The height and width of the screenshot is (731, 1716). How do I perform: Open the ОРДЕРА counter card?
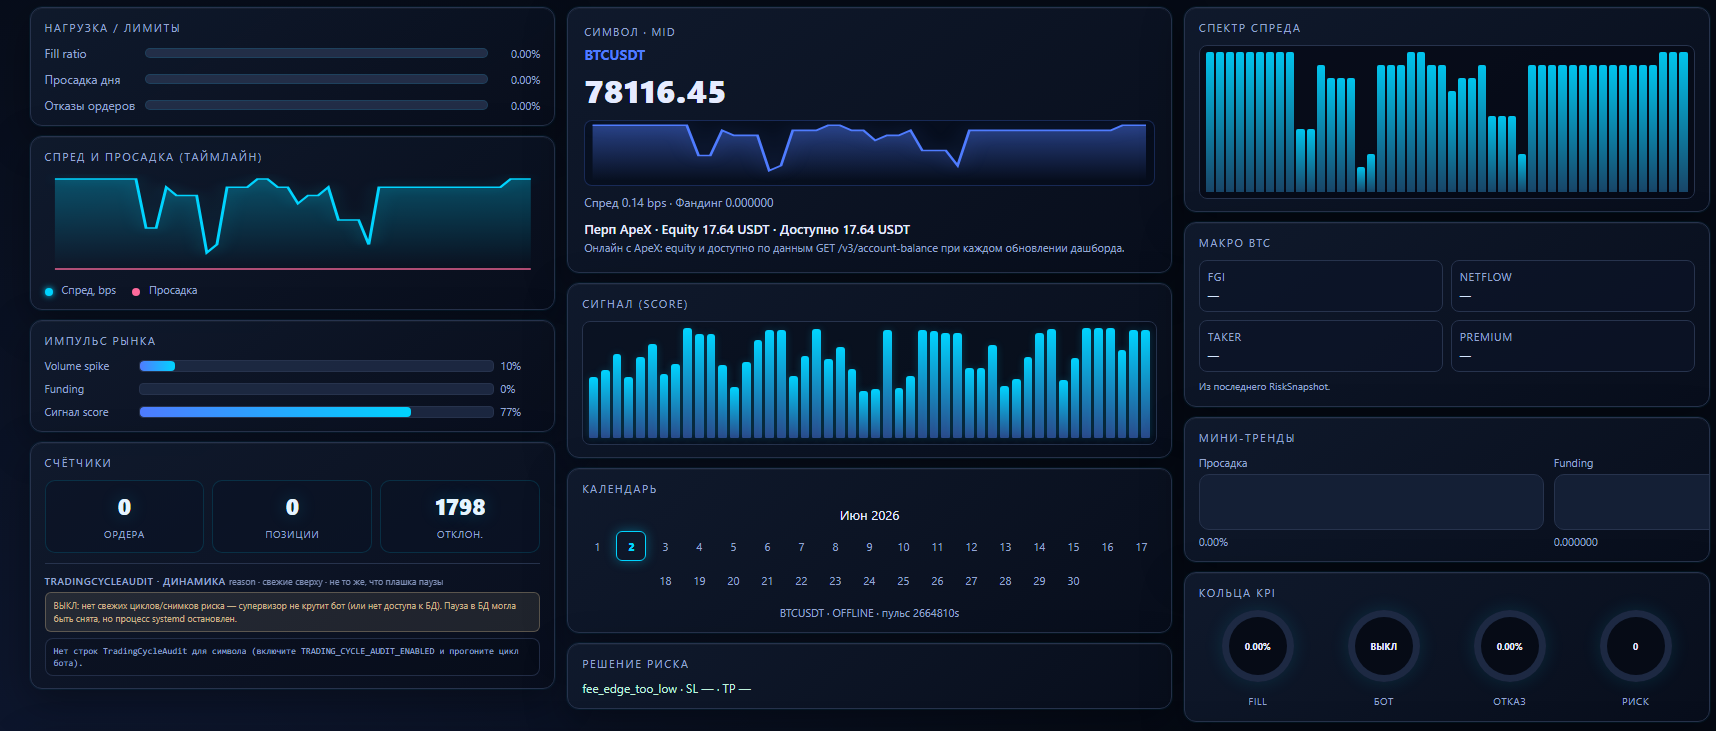pos(124,516)
